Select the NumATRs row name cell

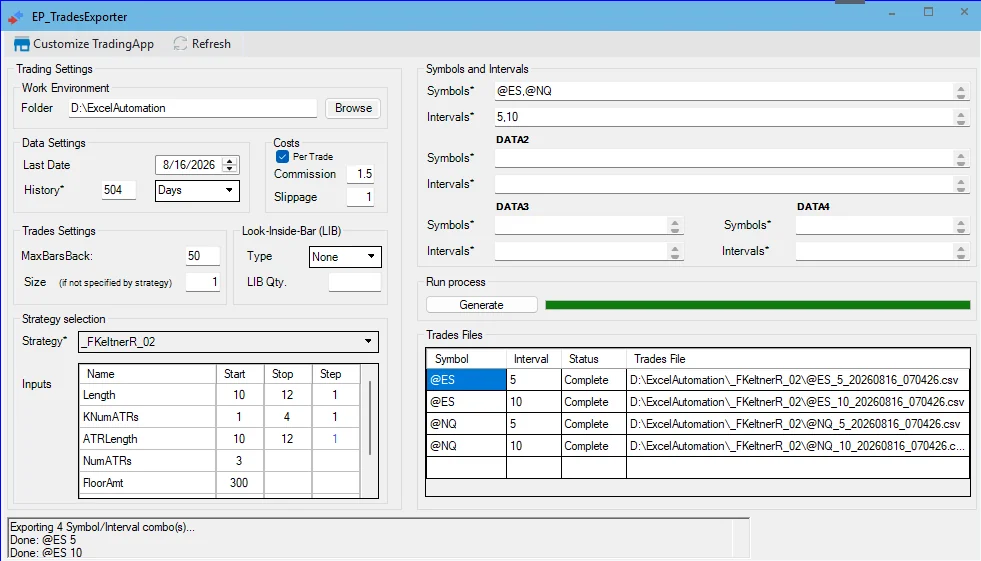click(x=148, y=461)
